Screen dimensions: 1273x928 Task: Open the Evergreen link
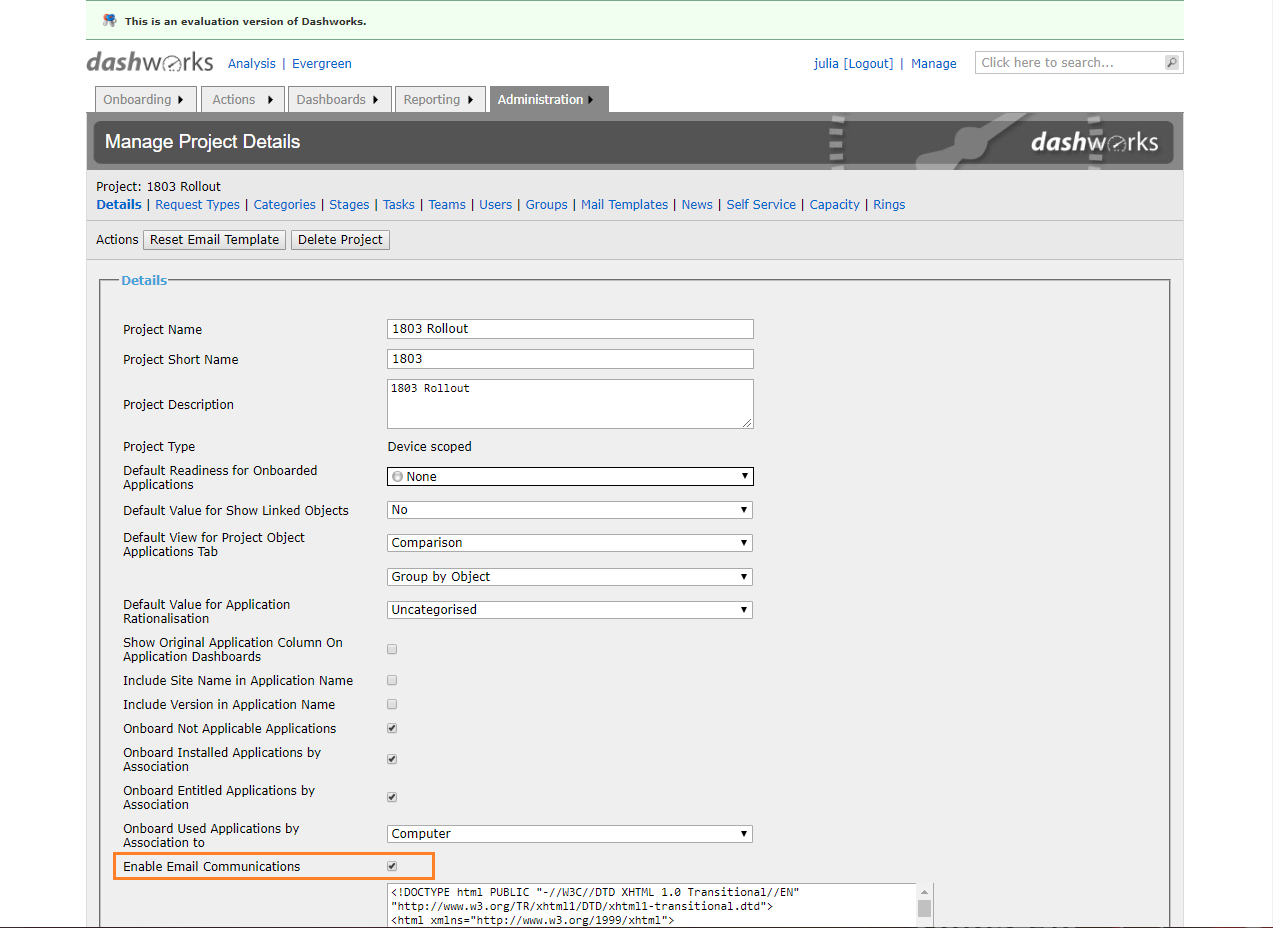click(322, 63)
